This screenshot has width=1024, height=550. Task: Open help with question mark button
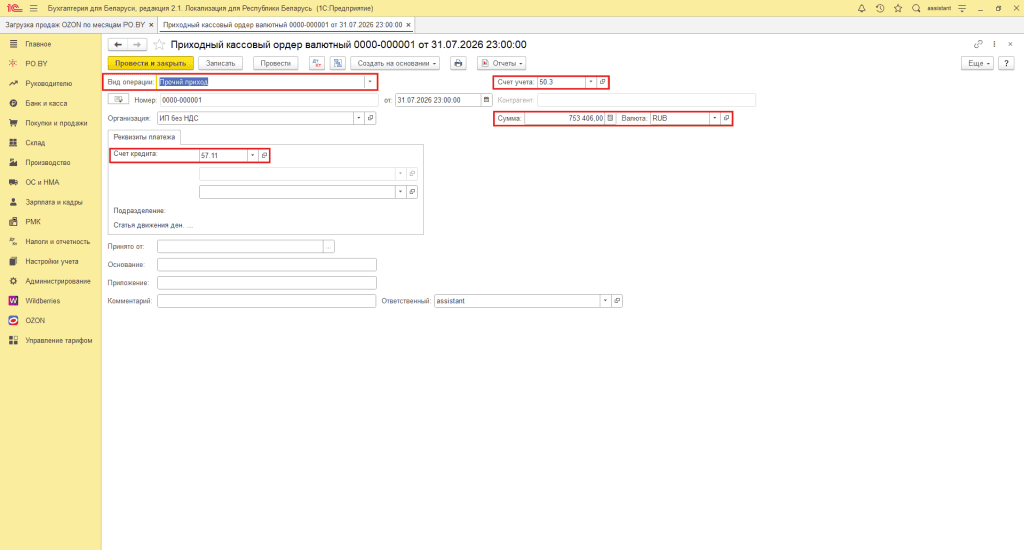pos(1006,63)
